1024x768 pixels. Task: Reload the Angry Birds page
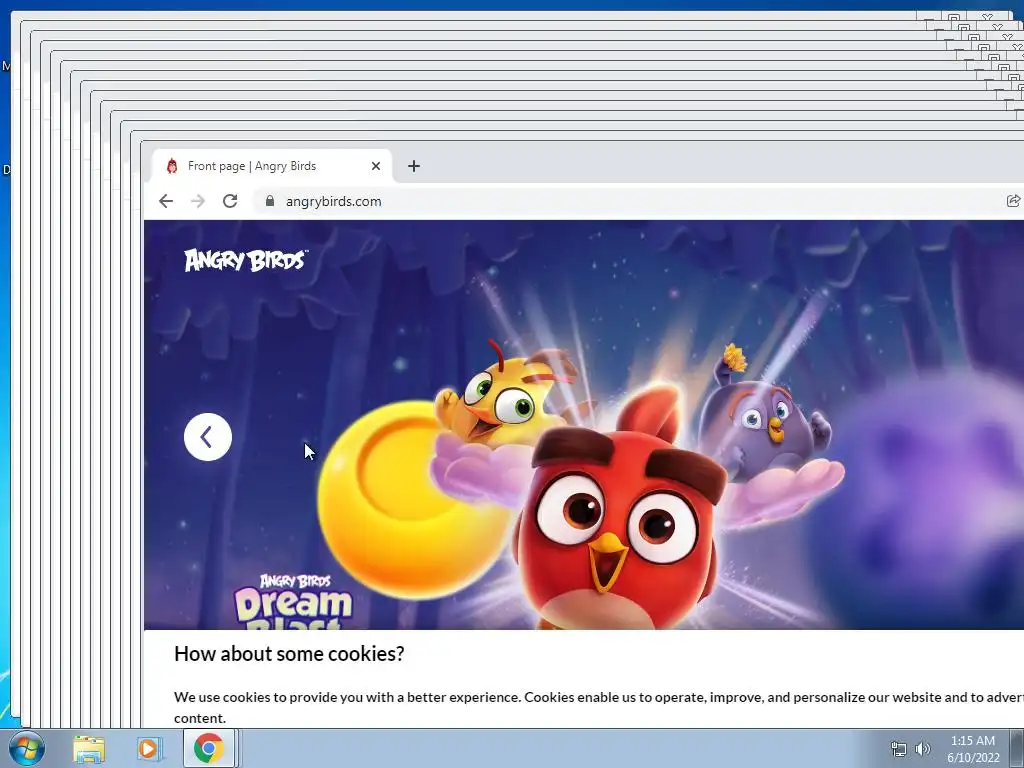(230, 201)
